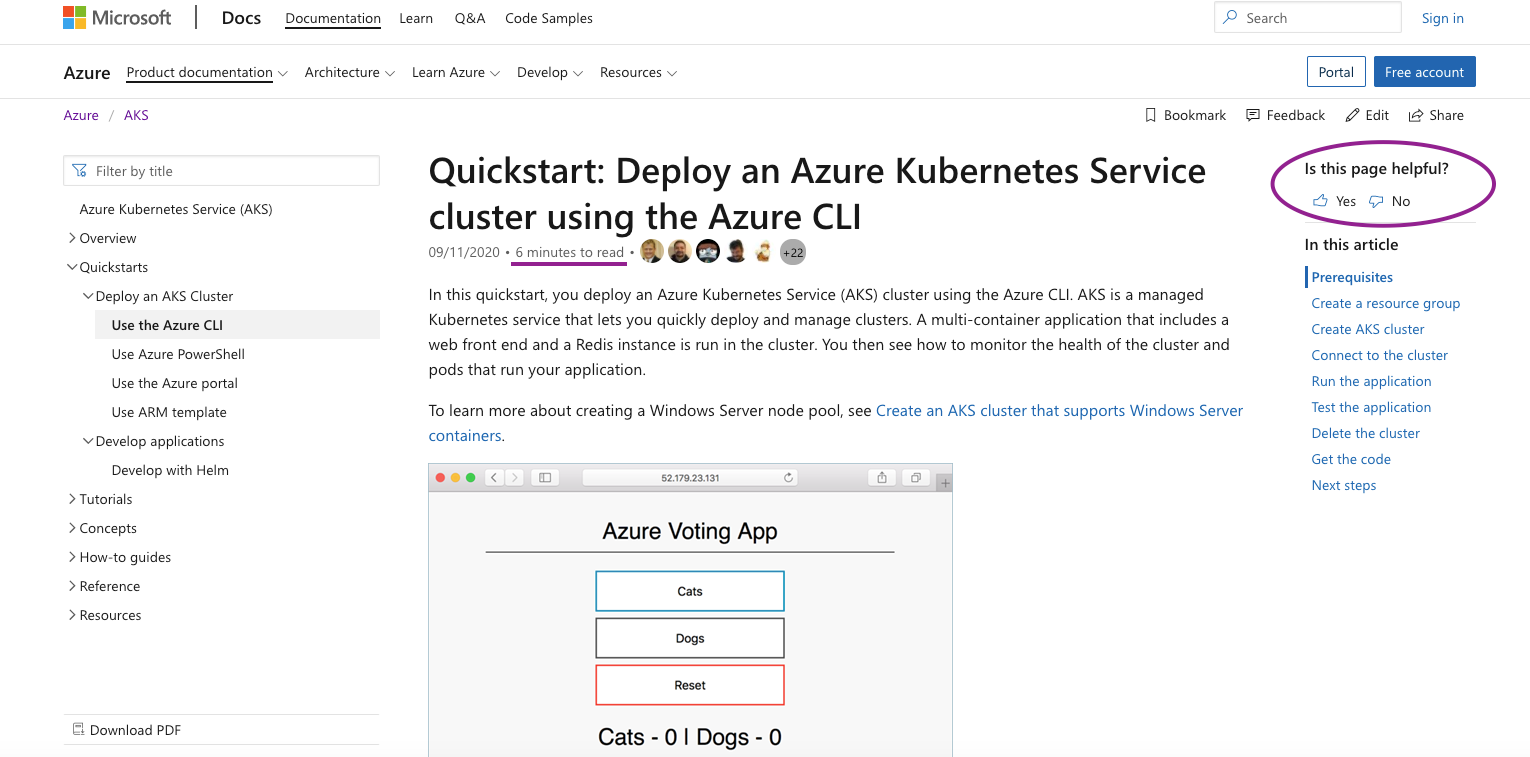Screen dimensions: 1530x757
Task: Open the Develop dropdown menu
Action: click(550, 72)
